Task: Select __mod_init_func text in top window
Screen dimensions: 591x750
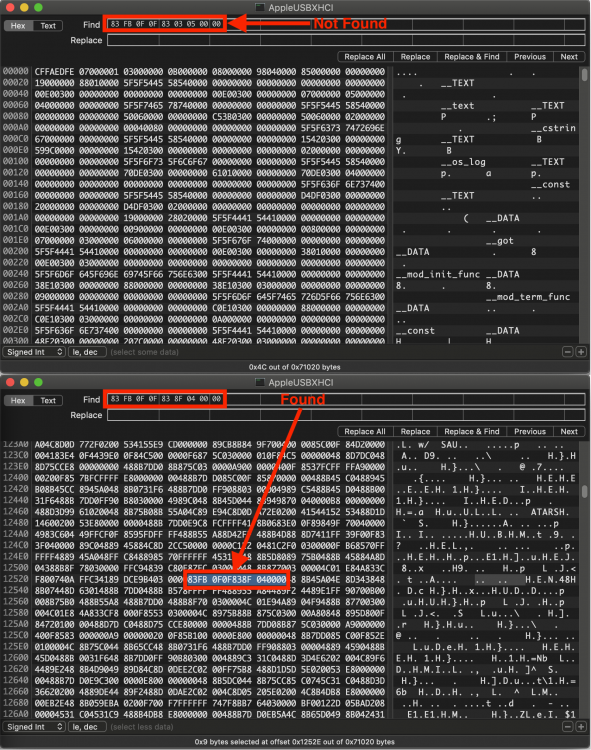Action: [x=438, y=275]
